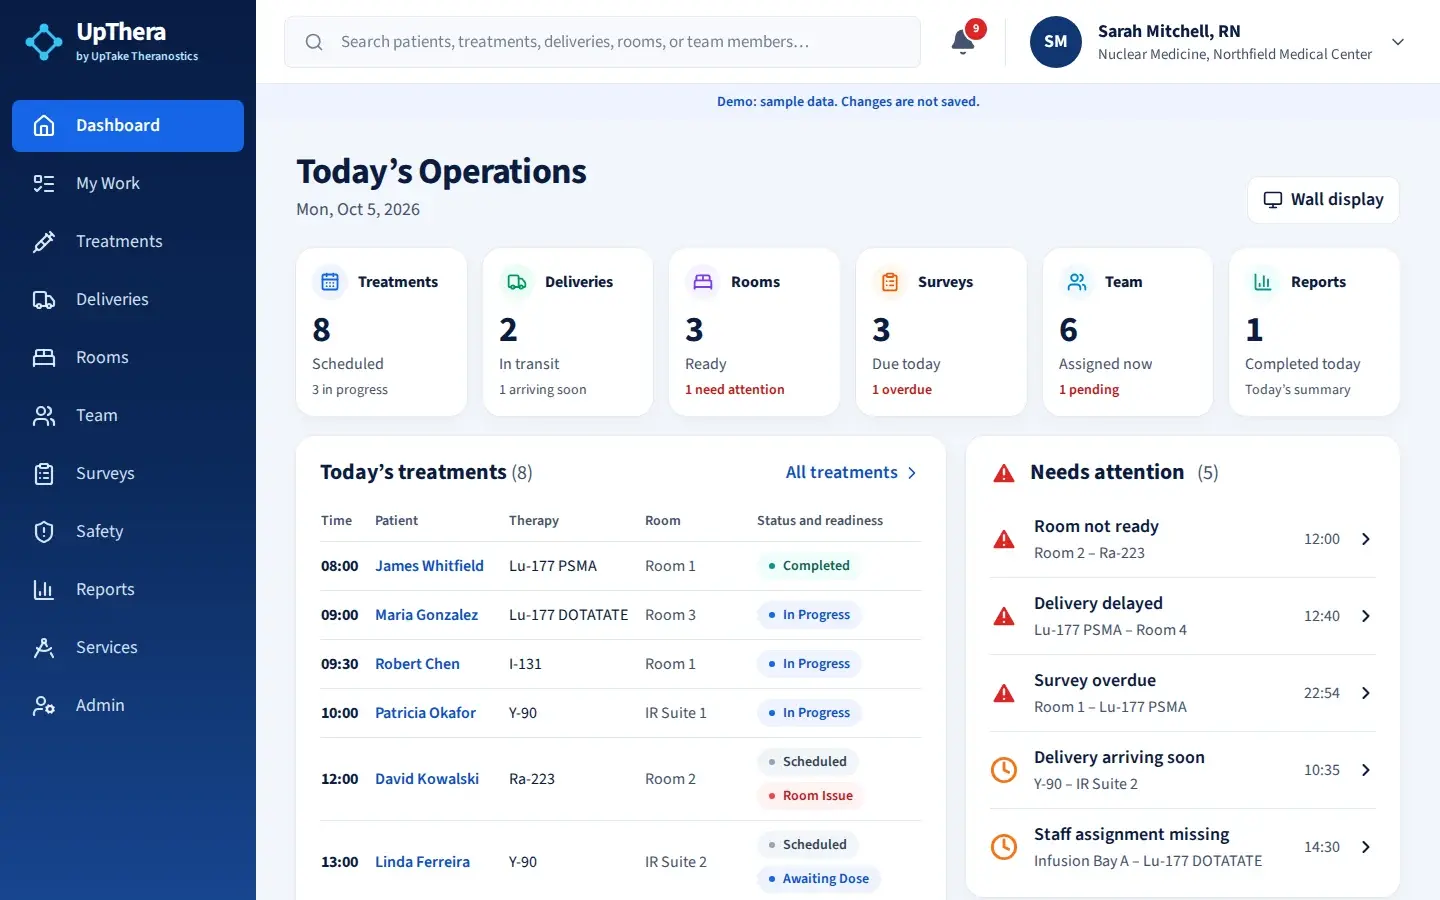The height and width of the screenshot is (900, 1440).
Task: Click the UpThera logo icon
Action: [44, 42]
